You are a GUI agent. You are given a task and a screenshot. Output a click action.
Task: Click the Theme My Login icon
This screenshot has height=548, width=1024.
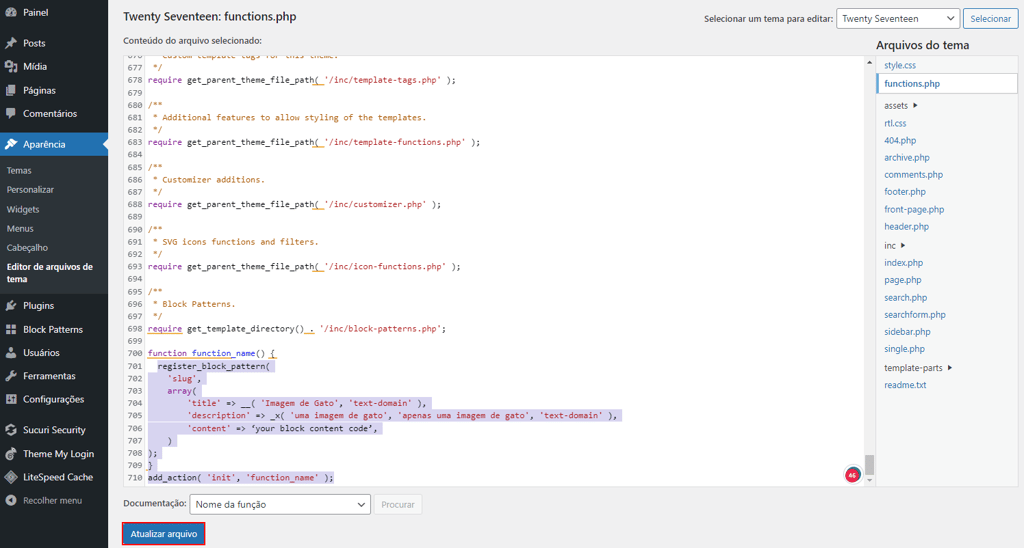click(11, 454)
